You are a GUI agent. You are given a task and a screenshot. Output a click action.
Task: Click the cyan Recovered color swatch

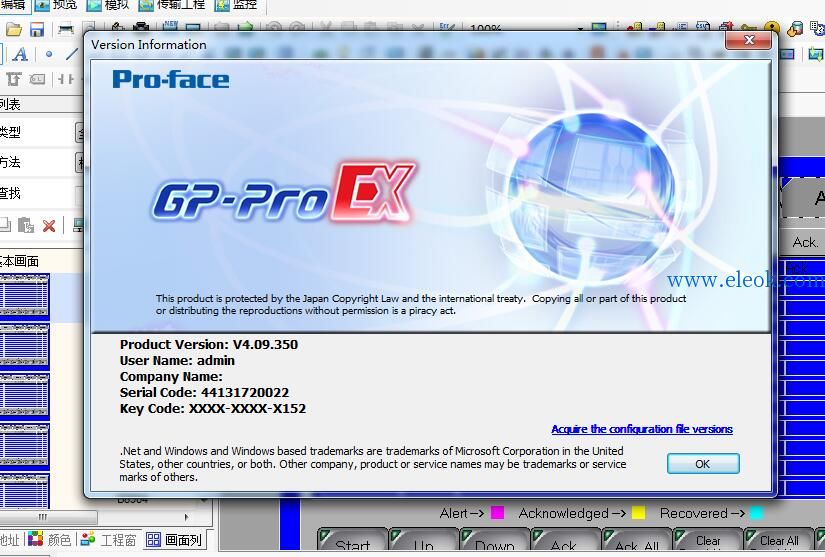coord(756,513)
